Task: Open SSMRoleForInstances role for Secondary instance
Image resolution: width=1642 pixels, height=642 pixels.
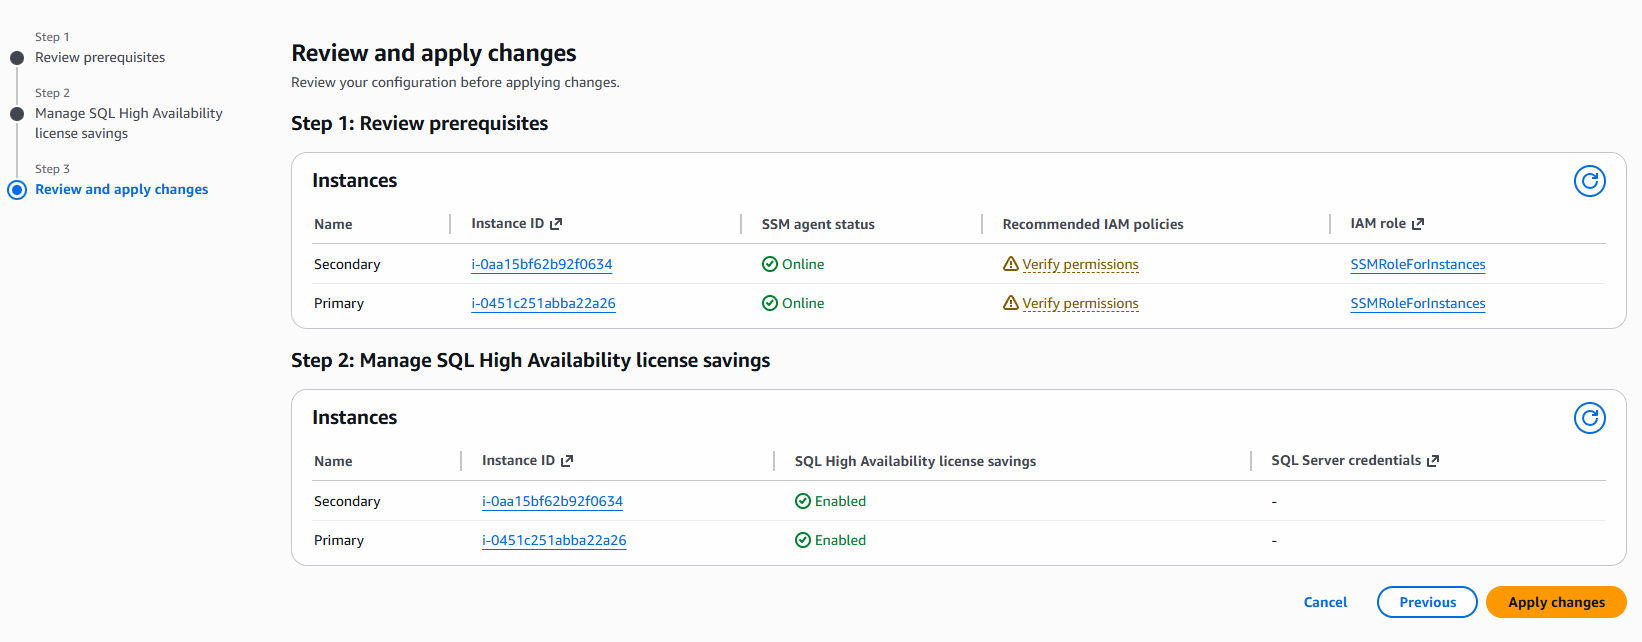Action: 1417,265
